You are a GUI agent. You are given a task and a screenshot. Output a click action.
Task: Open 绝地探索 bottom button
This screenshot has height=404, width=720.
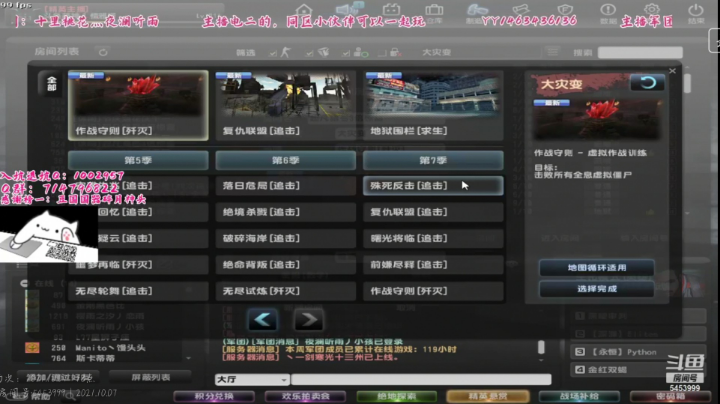point(397,396)
